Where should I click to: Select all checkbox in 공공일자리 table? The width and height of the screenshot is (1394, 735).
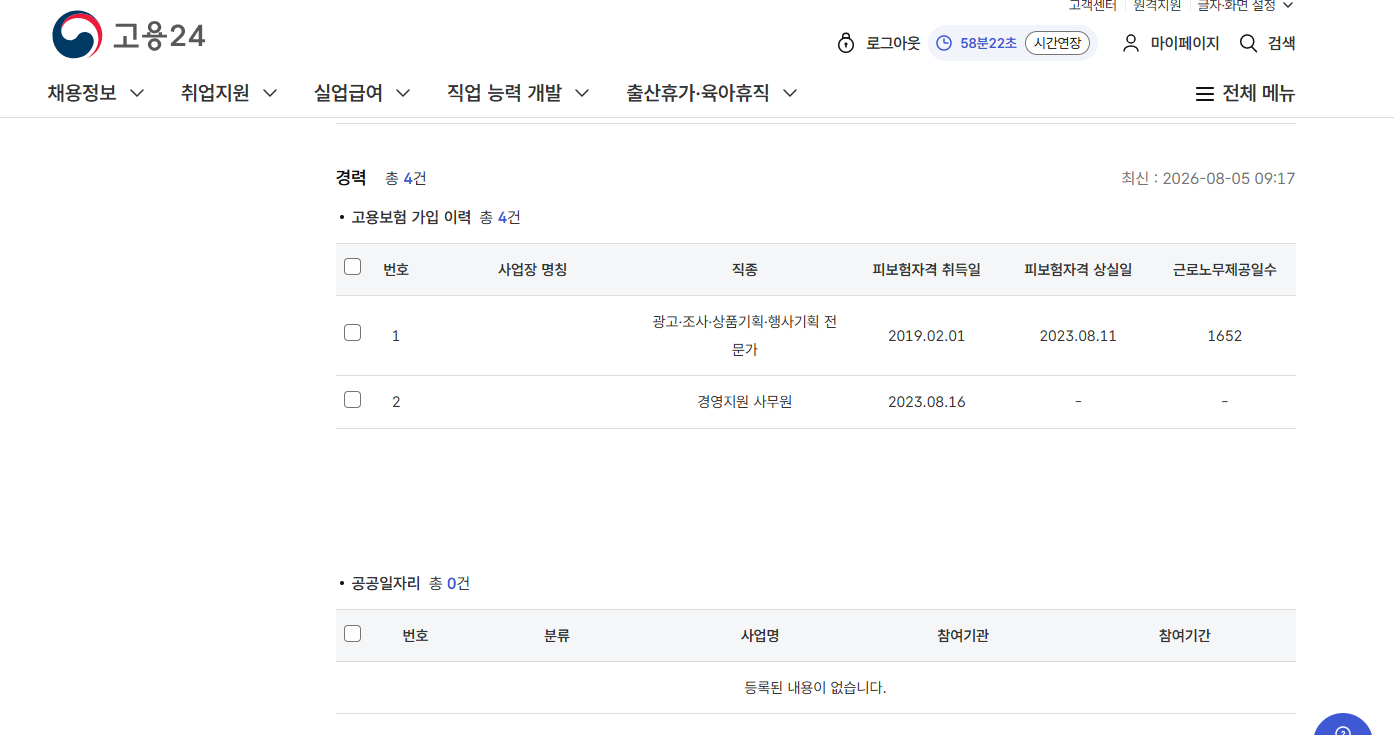tap(352, 633)
